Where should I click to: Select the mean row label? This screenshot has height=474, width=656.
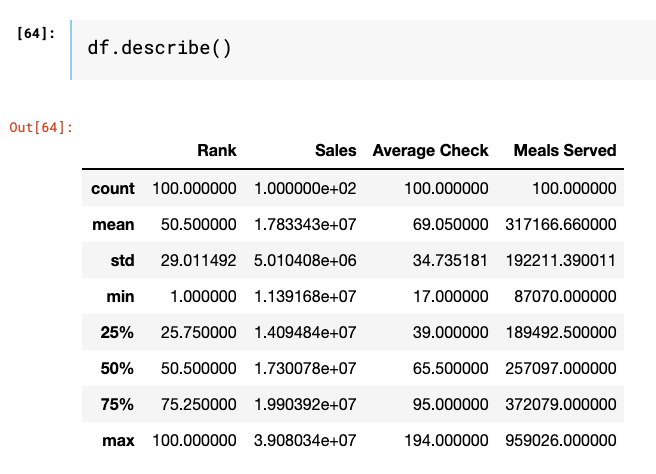(x=113, y=225)
